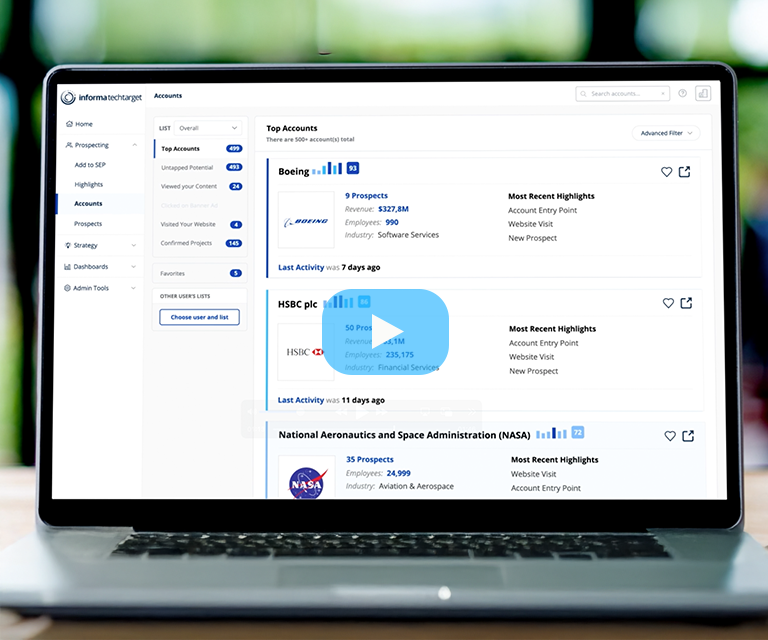Open NASA in a new window
Viewport: 768px width, 640px height.
click(x=688, y=436)
